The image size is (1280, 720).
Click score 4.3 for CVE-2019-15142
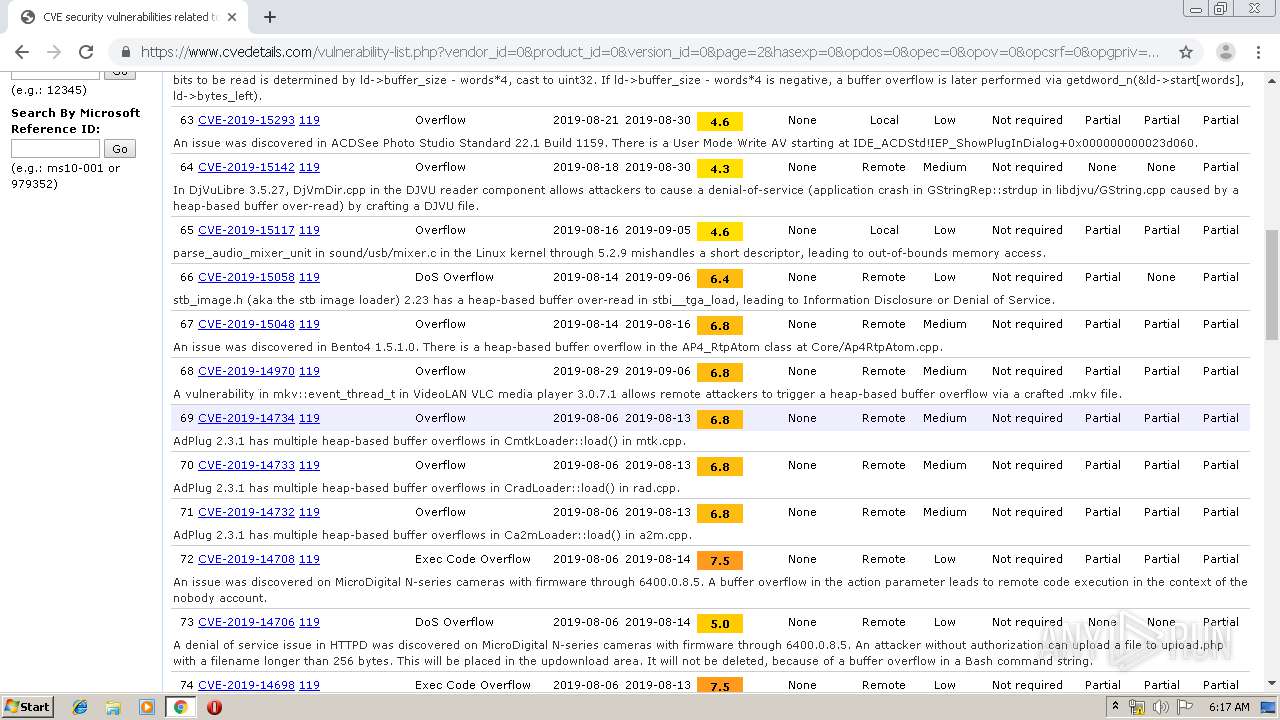pyautogui.click(x=720, y=168)
